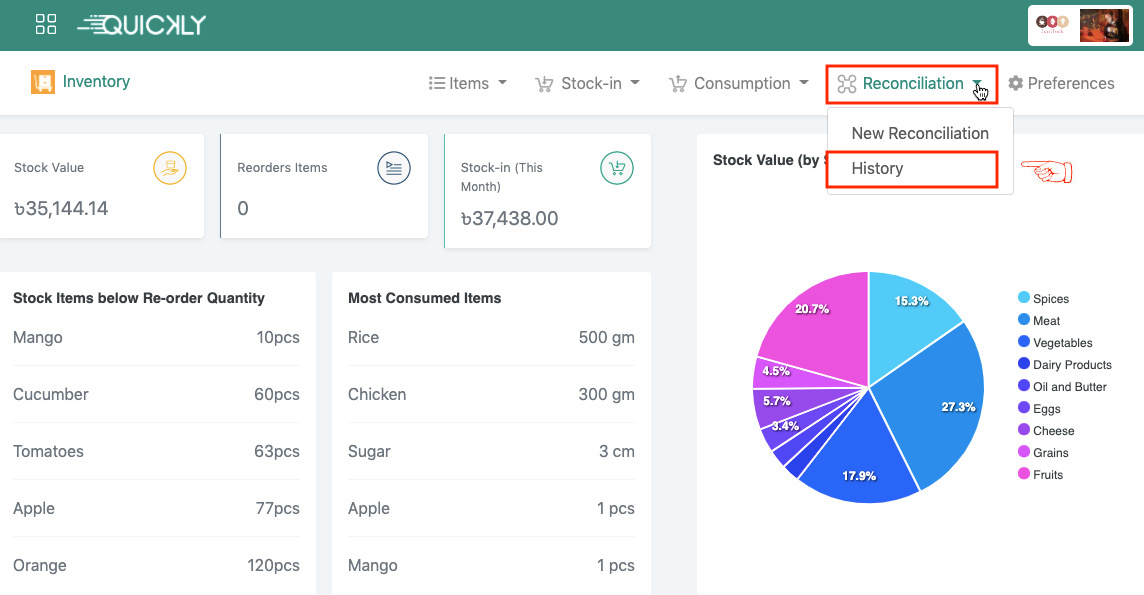This screenshot has height=595, width=1144.
Task: Click the Stock Value hand-coin icon
Action: point(170,168)
